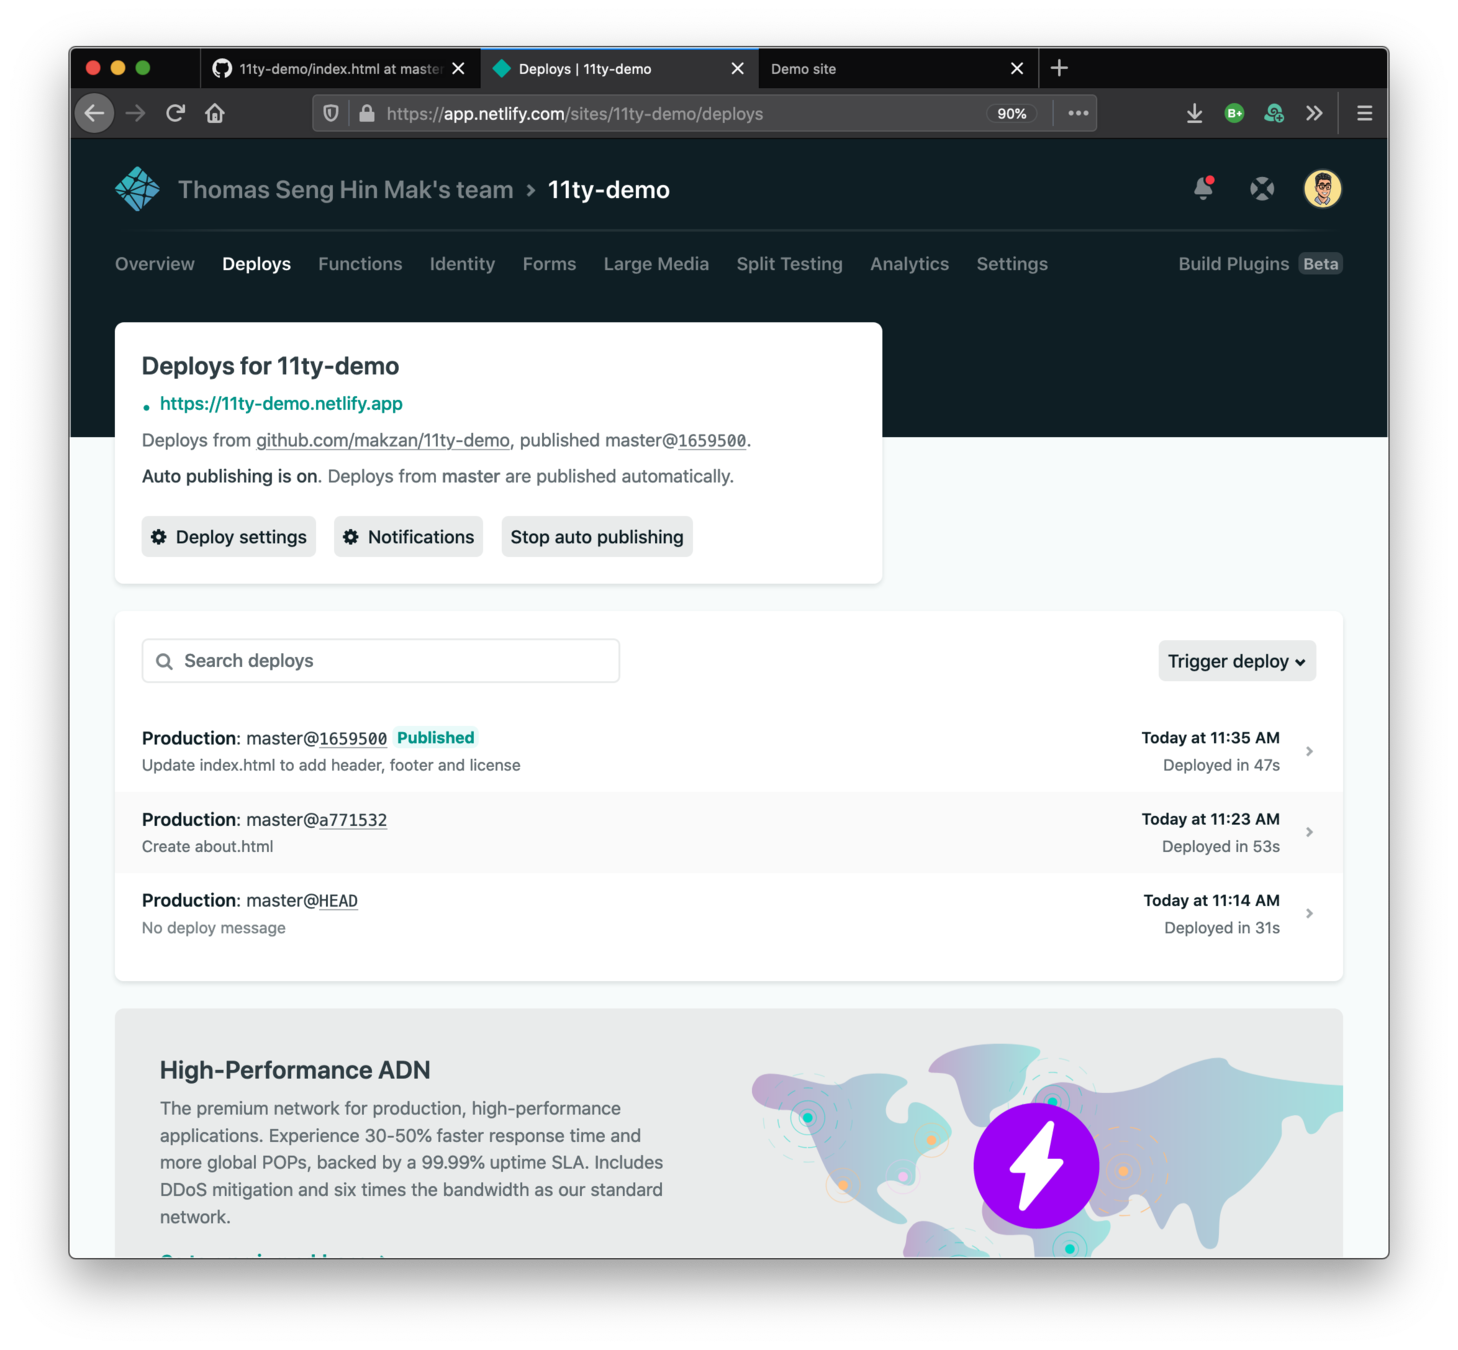
Task: Click the Netlify logo icon
Action: click(x=137, y=189)
